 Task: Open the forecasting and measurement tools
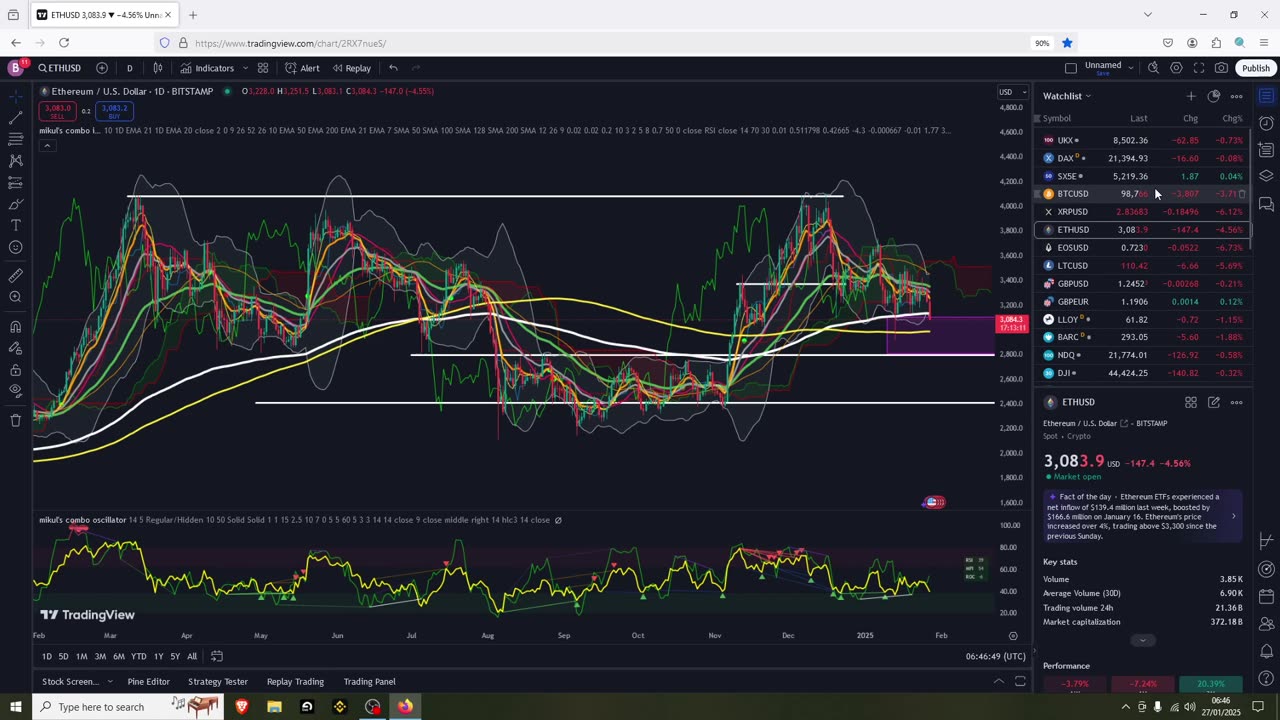(15, 183)
